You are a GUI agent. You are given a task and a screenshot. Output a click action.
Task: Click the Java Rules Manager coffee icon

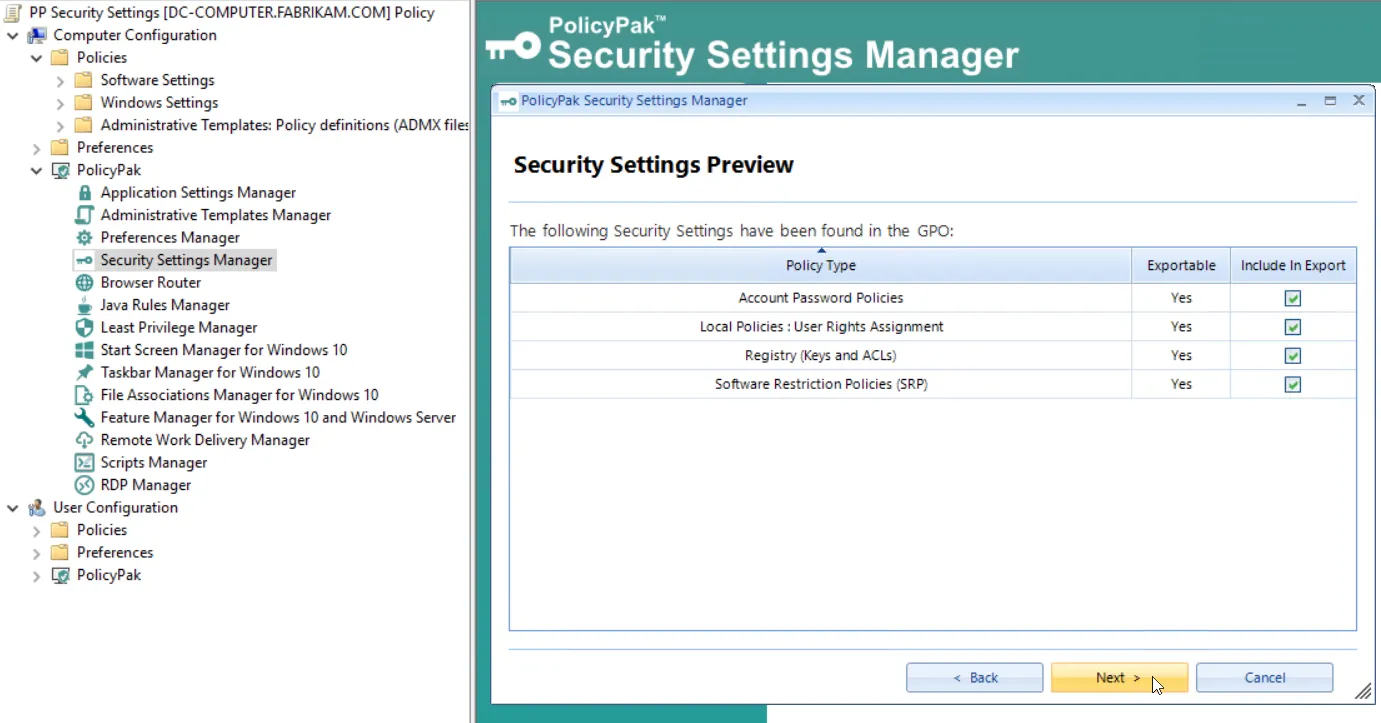click(x=84, y=305)
